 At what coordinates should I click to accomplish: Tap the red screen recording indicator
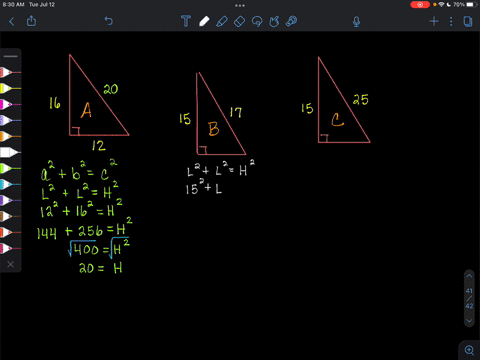[420, 5]
